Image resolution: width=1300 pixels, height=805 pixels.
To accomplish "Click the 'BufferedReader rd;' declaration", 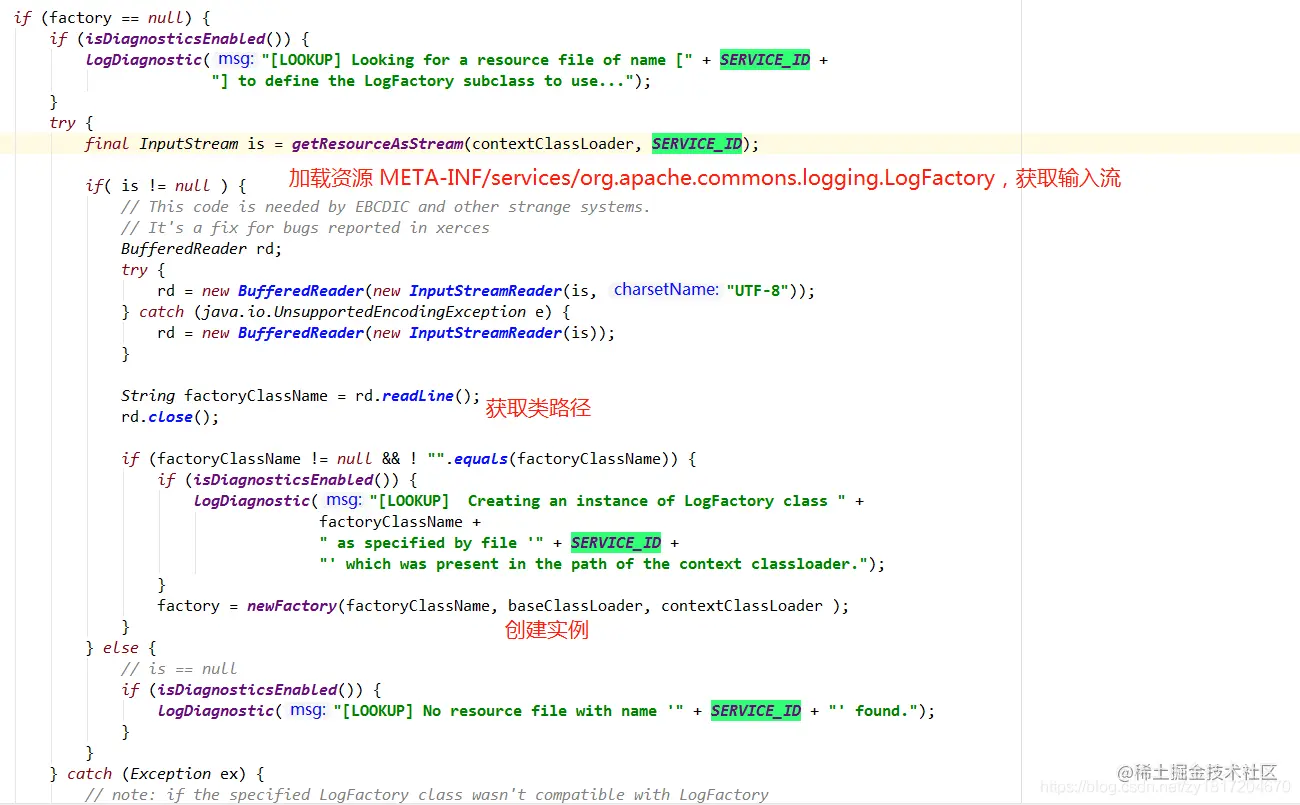I will (202, 249).
